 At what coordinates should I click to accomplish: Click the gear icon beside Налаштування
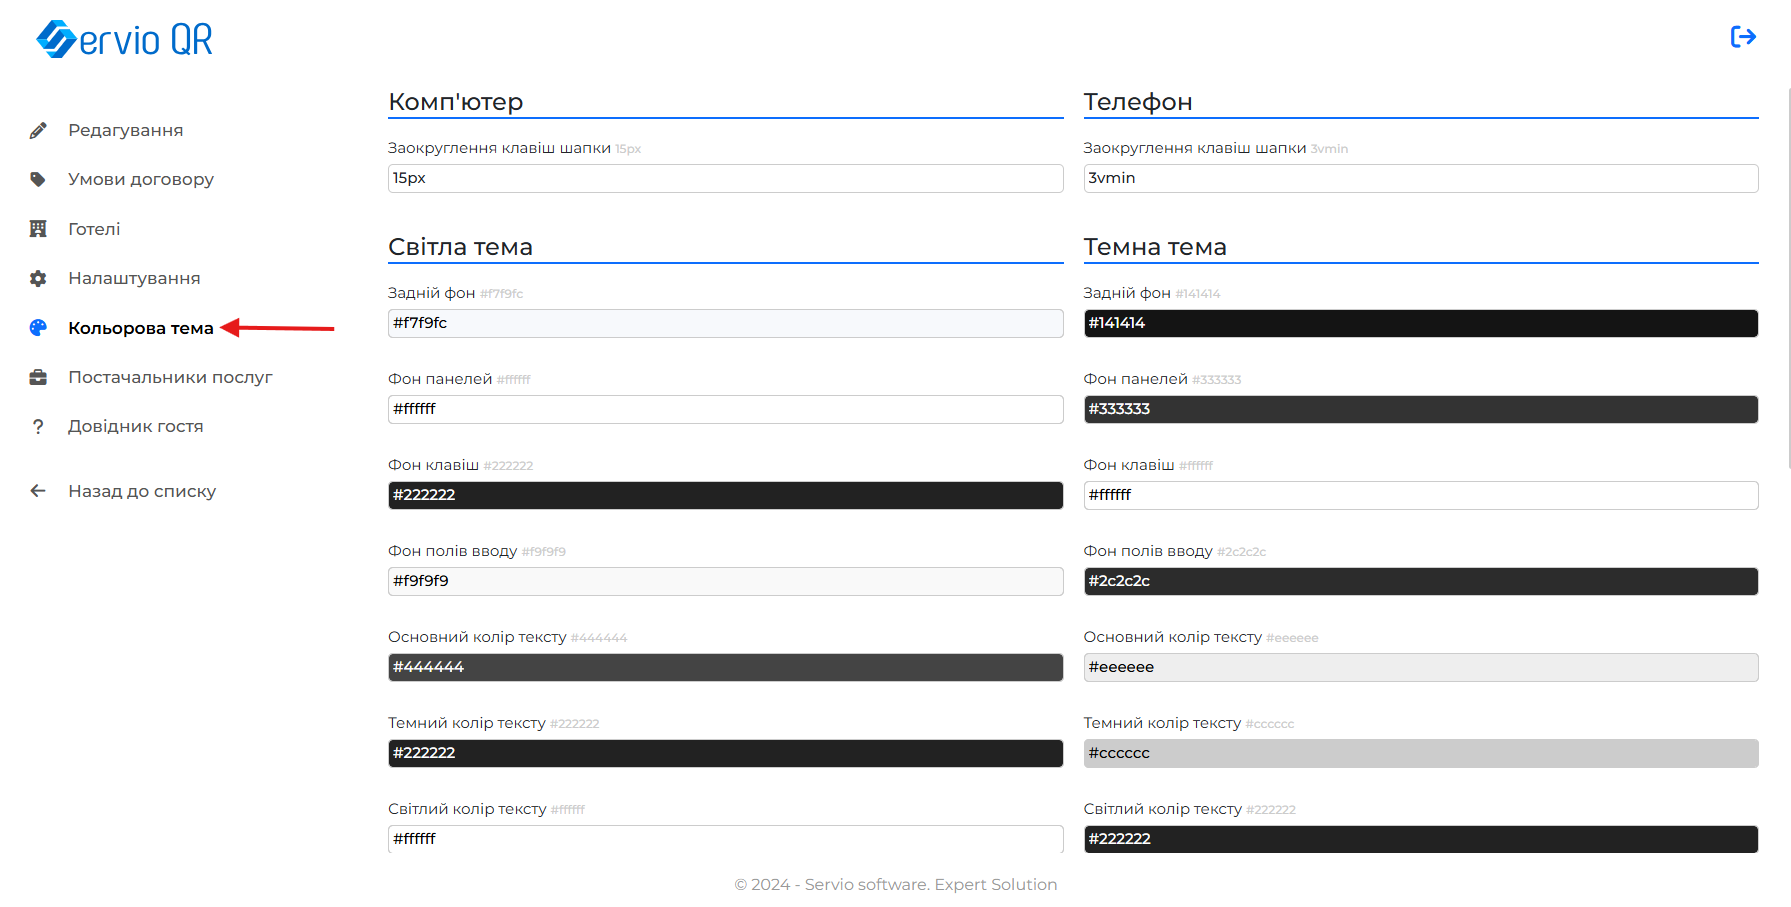(x=38, y=279)
